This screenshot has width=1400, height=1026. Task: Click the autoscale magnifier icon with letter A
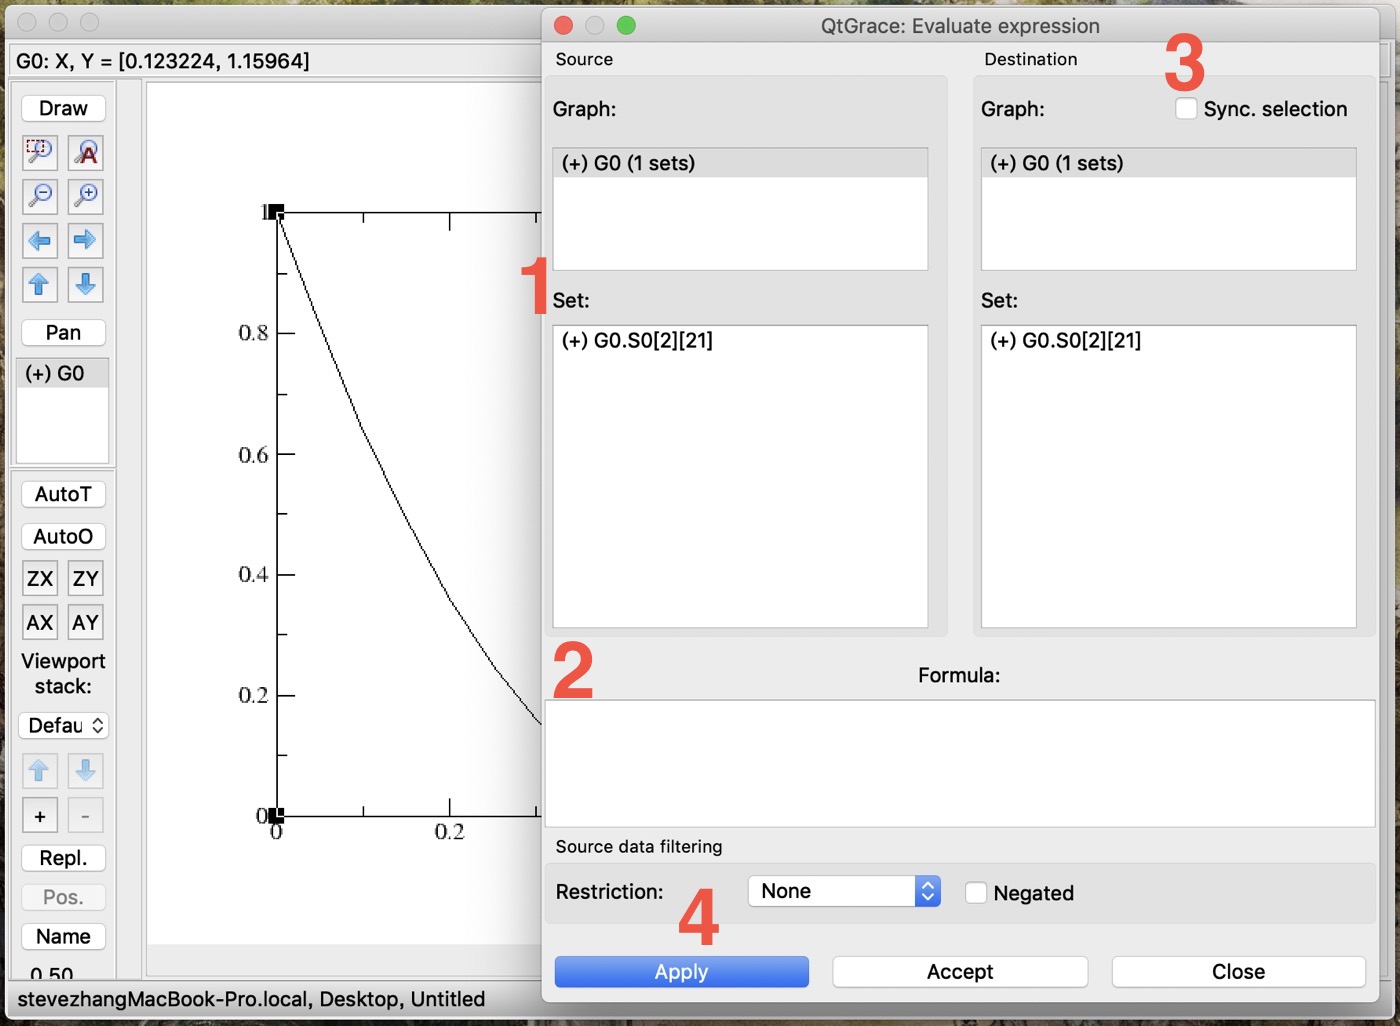pyautogui.click(x=86, y=152)
